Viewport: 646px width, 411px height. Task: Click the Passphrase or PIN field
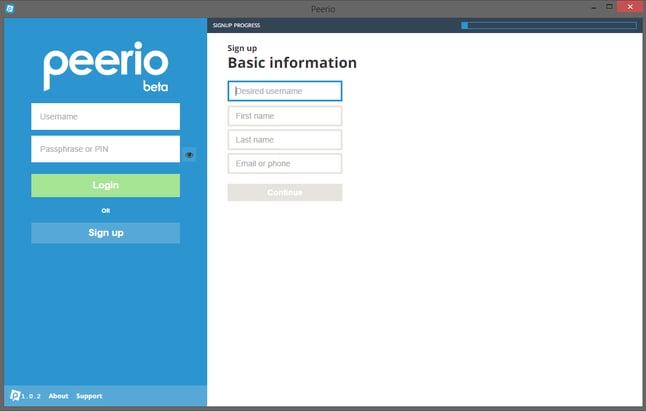[x=105, y=149]
